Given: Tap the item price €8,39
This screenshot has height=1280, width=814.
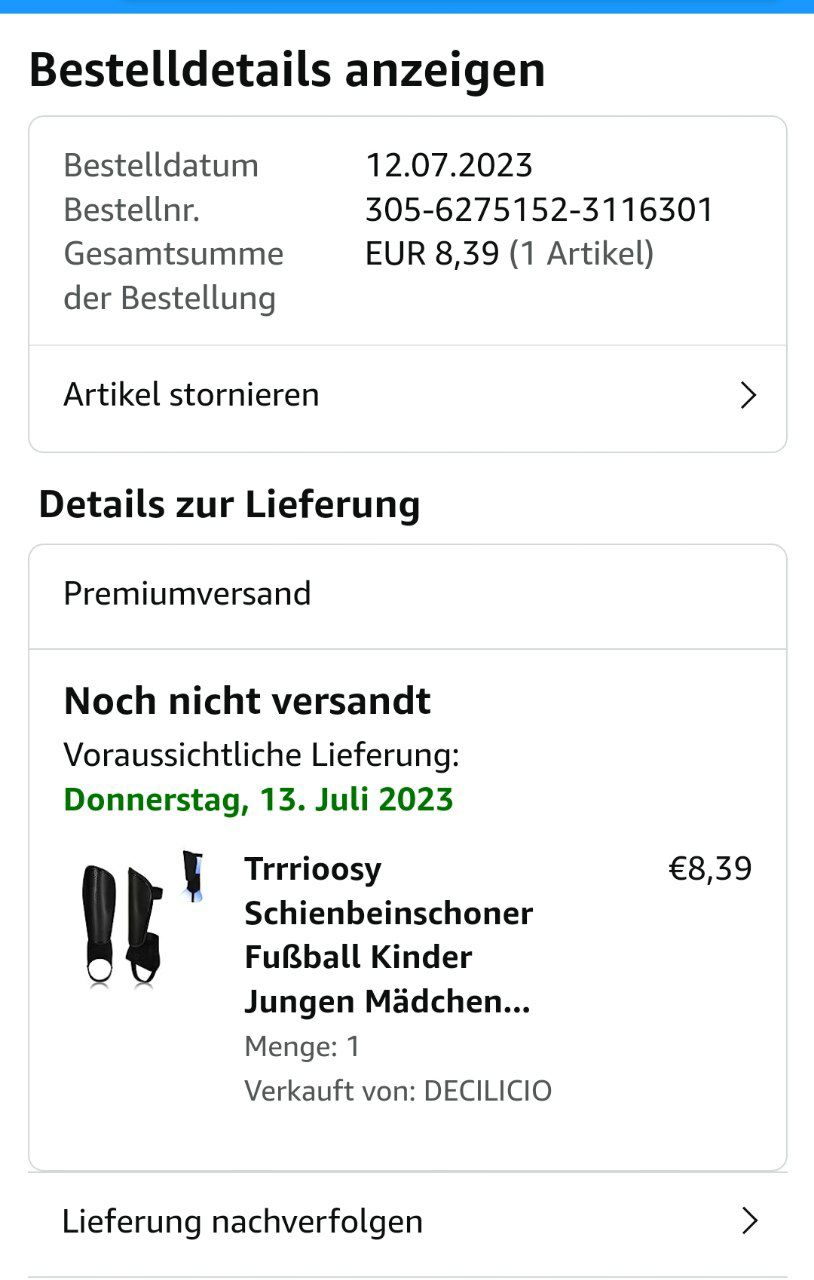Looking at the screenshot, I should 710,869.
